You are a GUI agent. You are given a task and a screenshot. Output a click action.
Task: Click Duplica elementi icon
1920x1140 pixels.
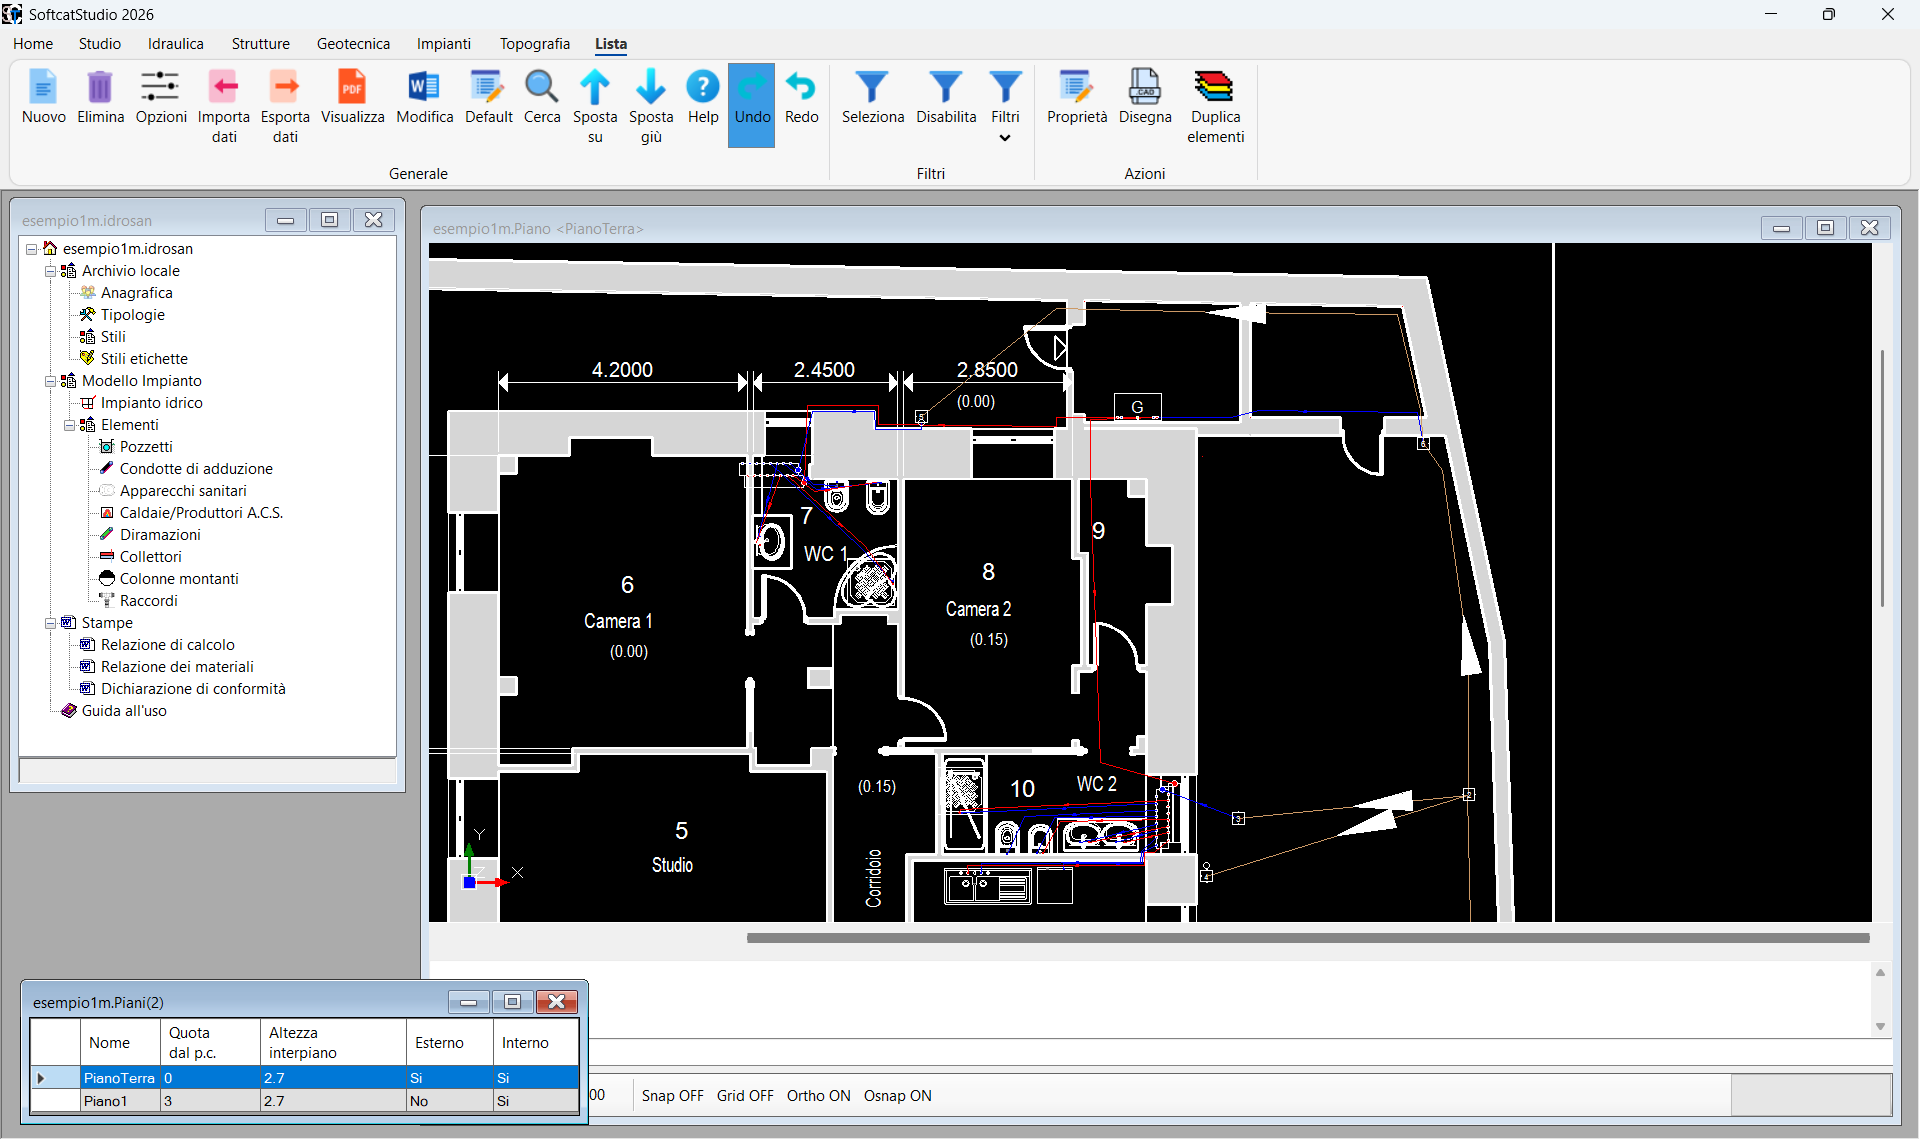[x=1215, y=88]
